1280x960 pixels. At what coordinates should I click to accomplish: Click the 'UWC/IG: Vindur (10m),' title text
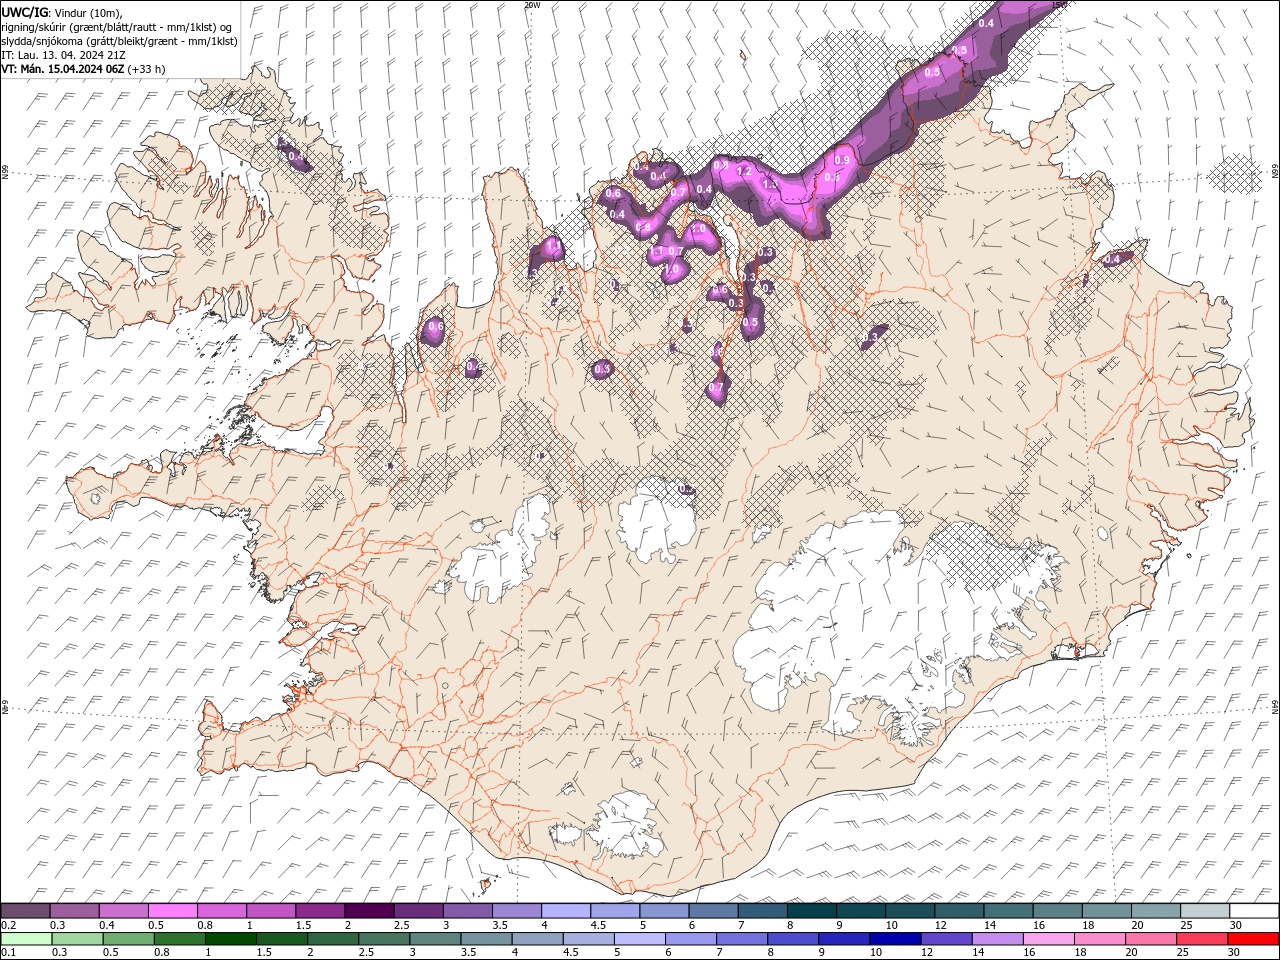click(61, 12)
